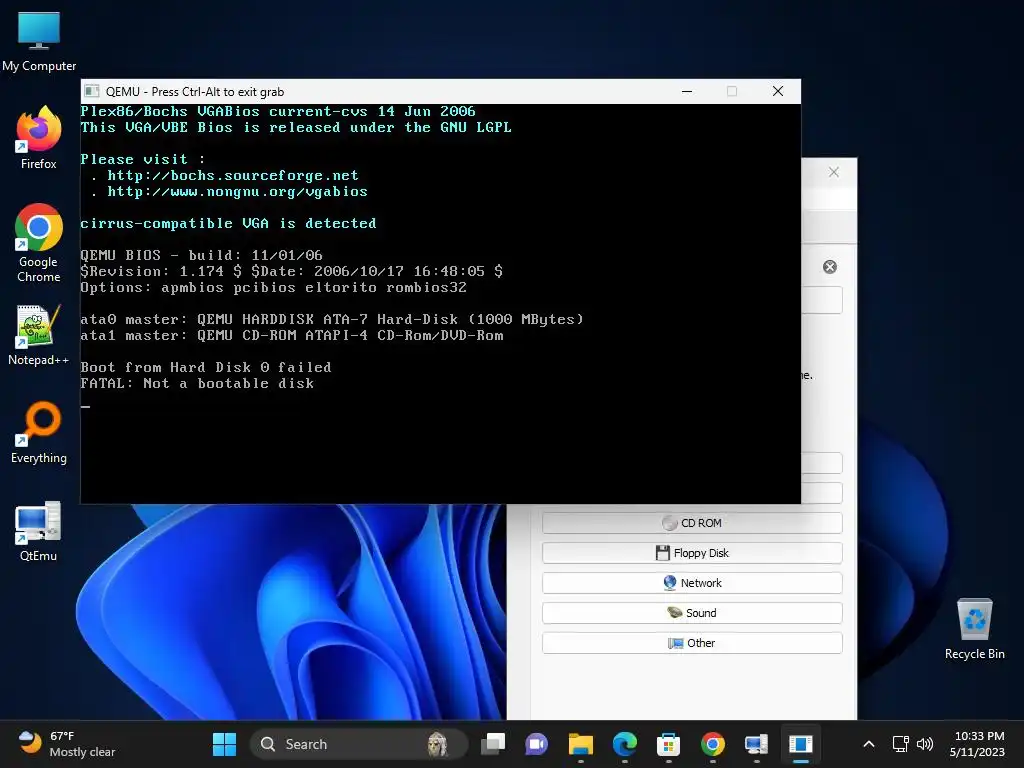Switch to QtEmu taskbar icon
1024x768 pixels.
pyautogui.click(x=756, y=744)
